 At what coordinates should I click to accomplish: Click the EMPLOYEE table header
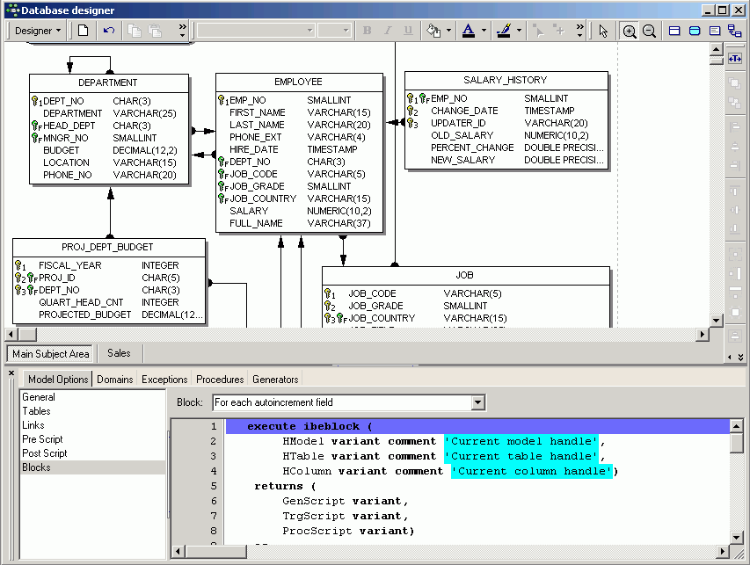click(298, 81)
